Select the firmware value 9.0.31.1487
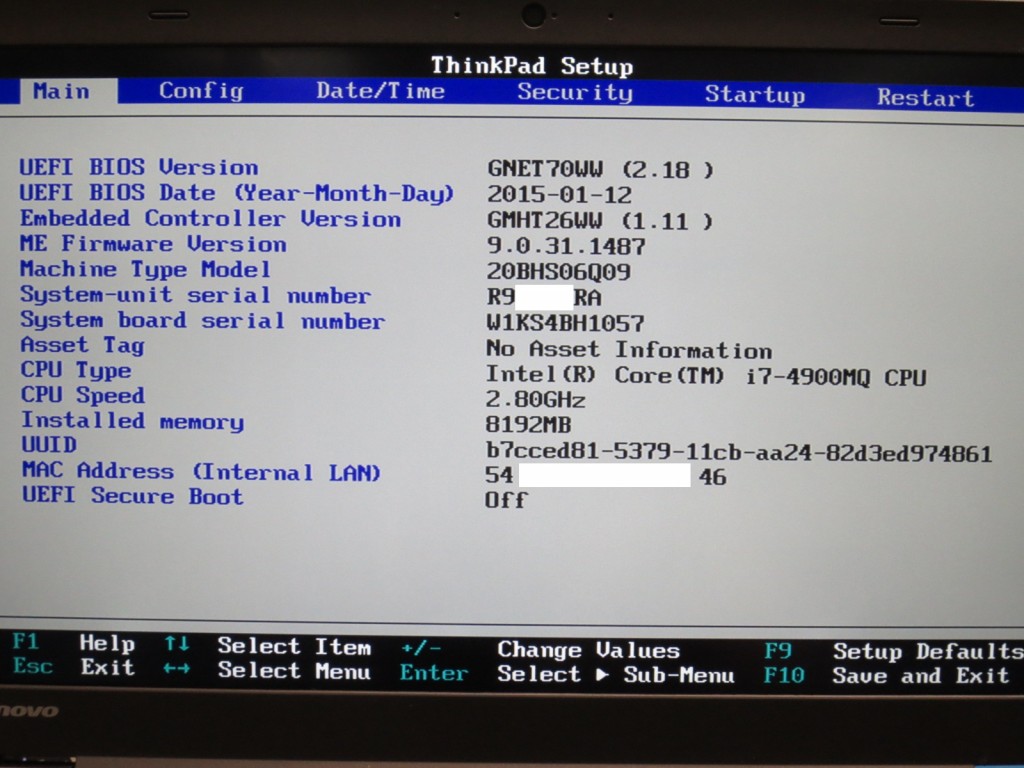Image resolution: width=1024 pixels, height=768 pixels. pyautogui.click(x=566, y=246)
